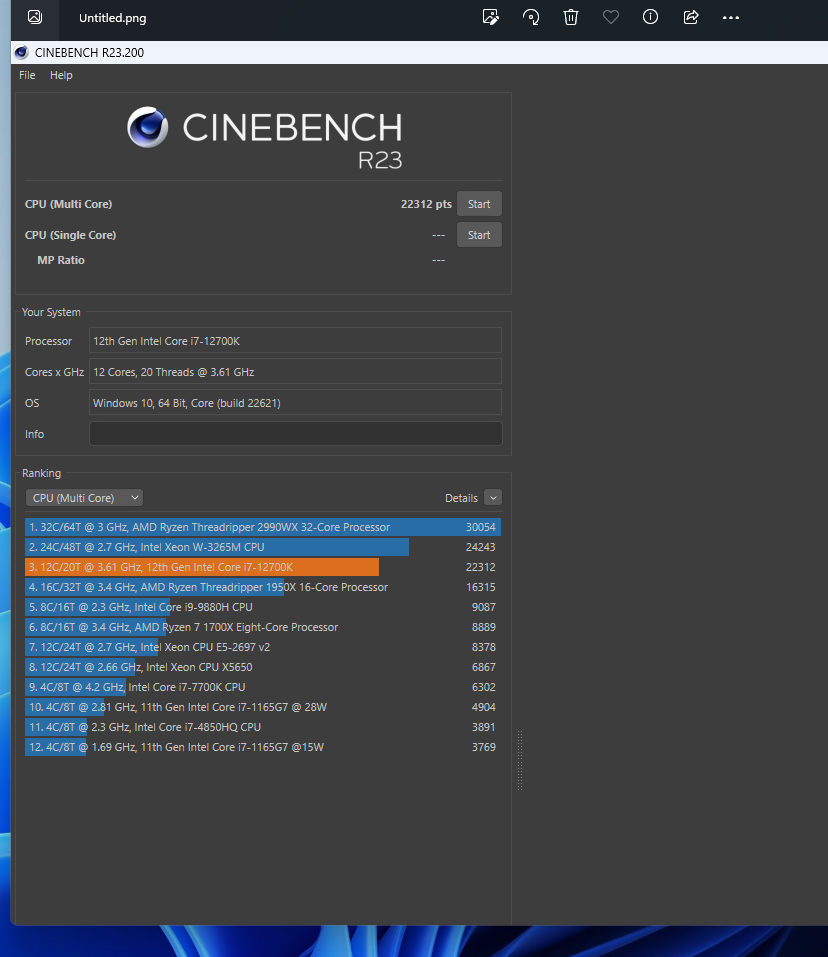
Task: Select ranking row Ryzen 7 1700X
Action: [x=263, y=627]
